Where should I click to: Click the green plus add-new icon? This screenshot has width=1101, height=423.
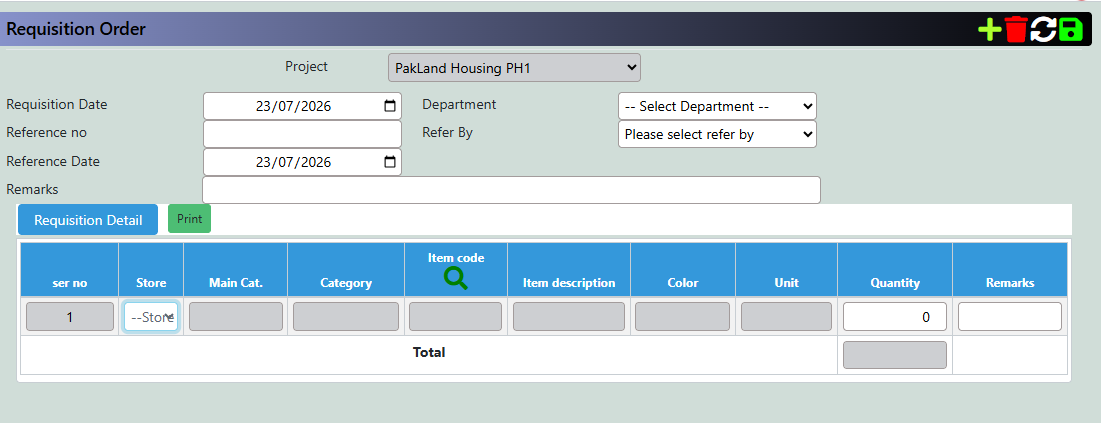pos(989,30)
